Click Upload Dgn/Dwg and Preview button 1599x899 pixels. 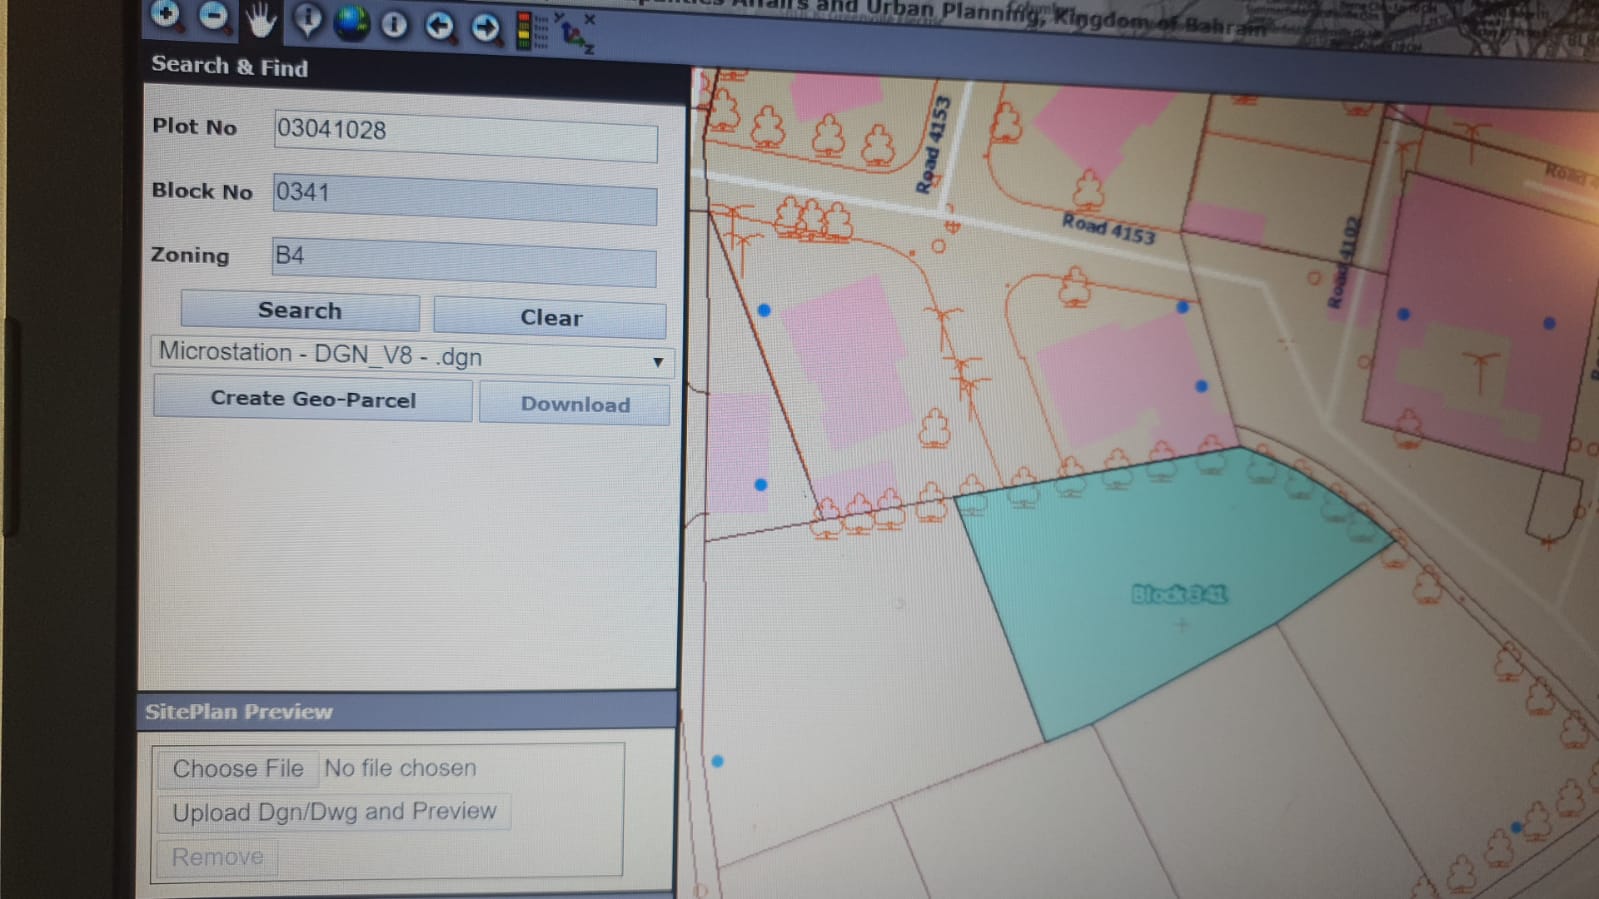tap(334, 811)
